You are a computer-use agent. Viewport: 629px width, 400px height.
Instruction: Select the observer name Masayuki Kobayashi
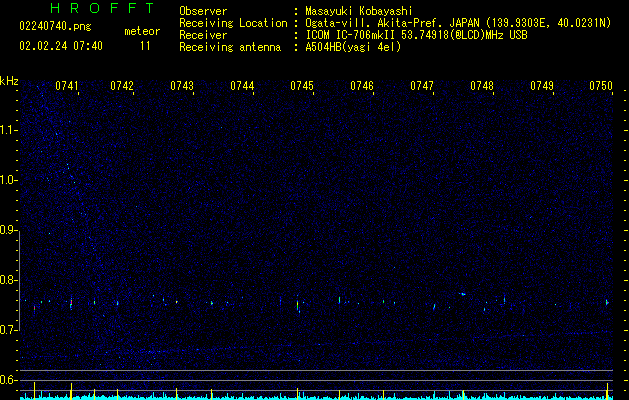(x=359, y=11)
